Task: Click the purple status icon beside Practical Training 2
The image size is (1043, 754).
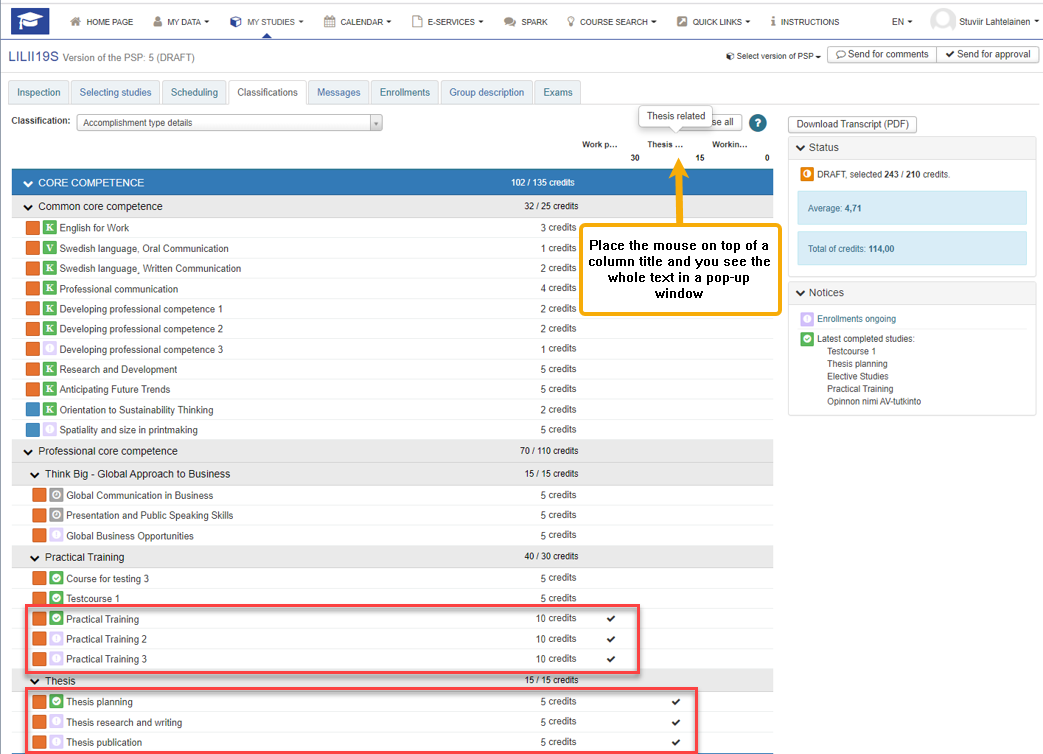Action: click(x=57, y=639)
